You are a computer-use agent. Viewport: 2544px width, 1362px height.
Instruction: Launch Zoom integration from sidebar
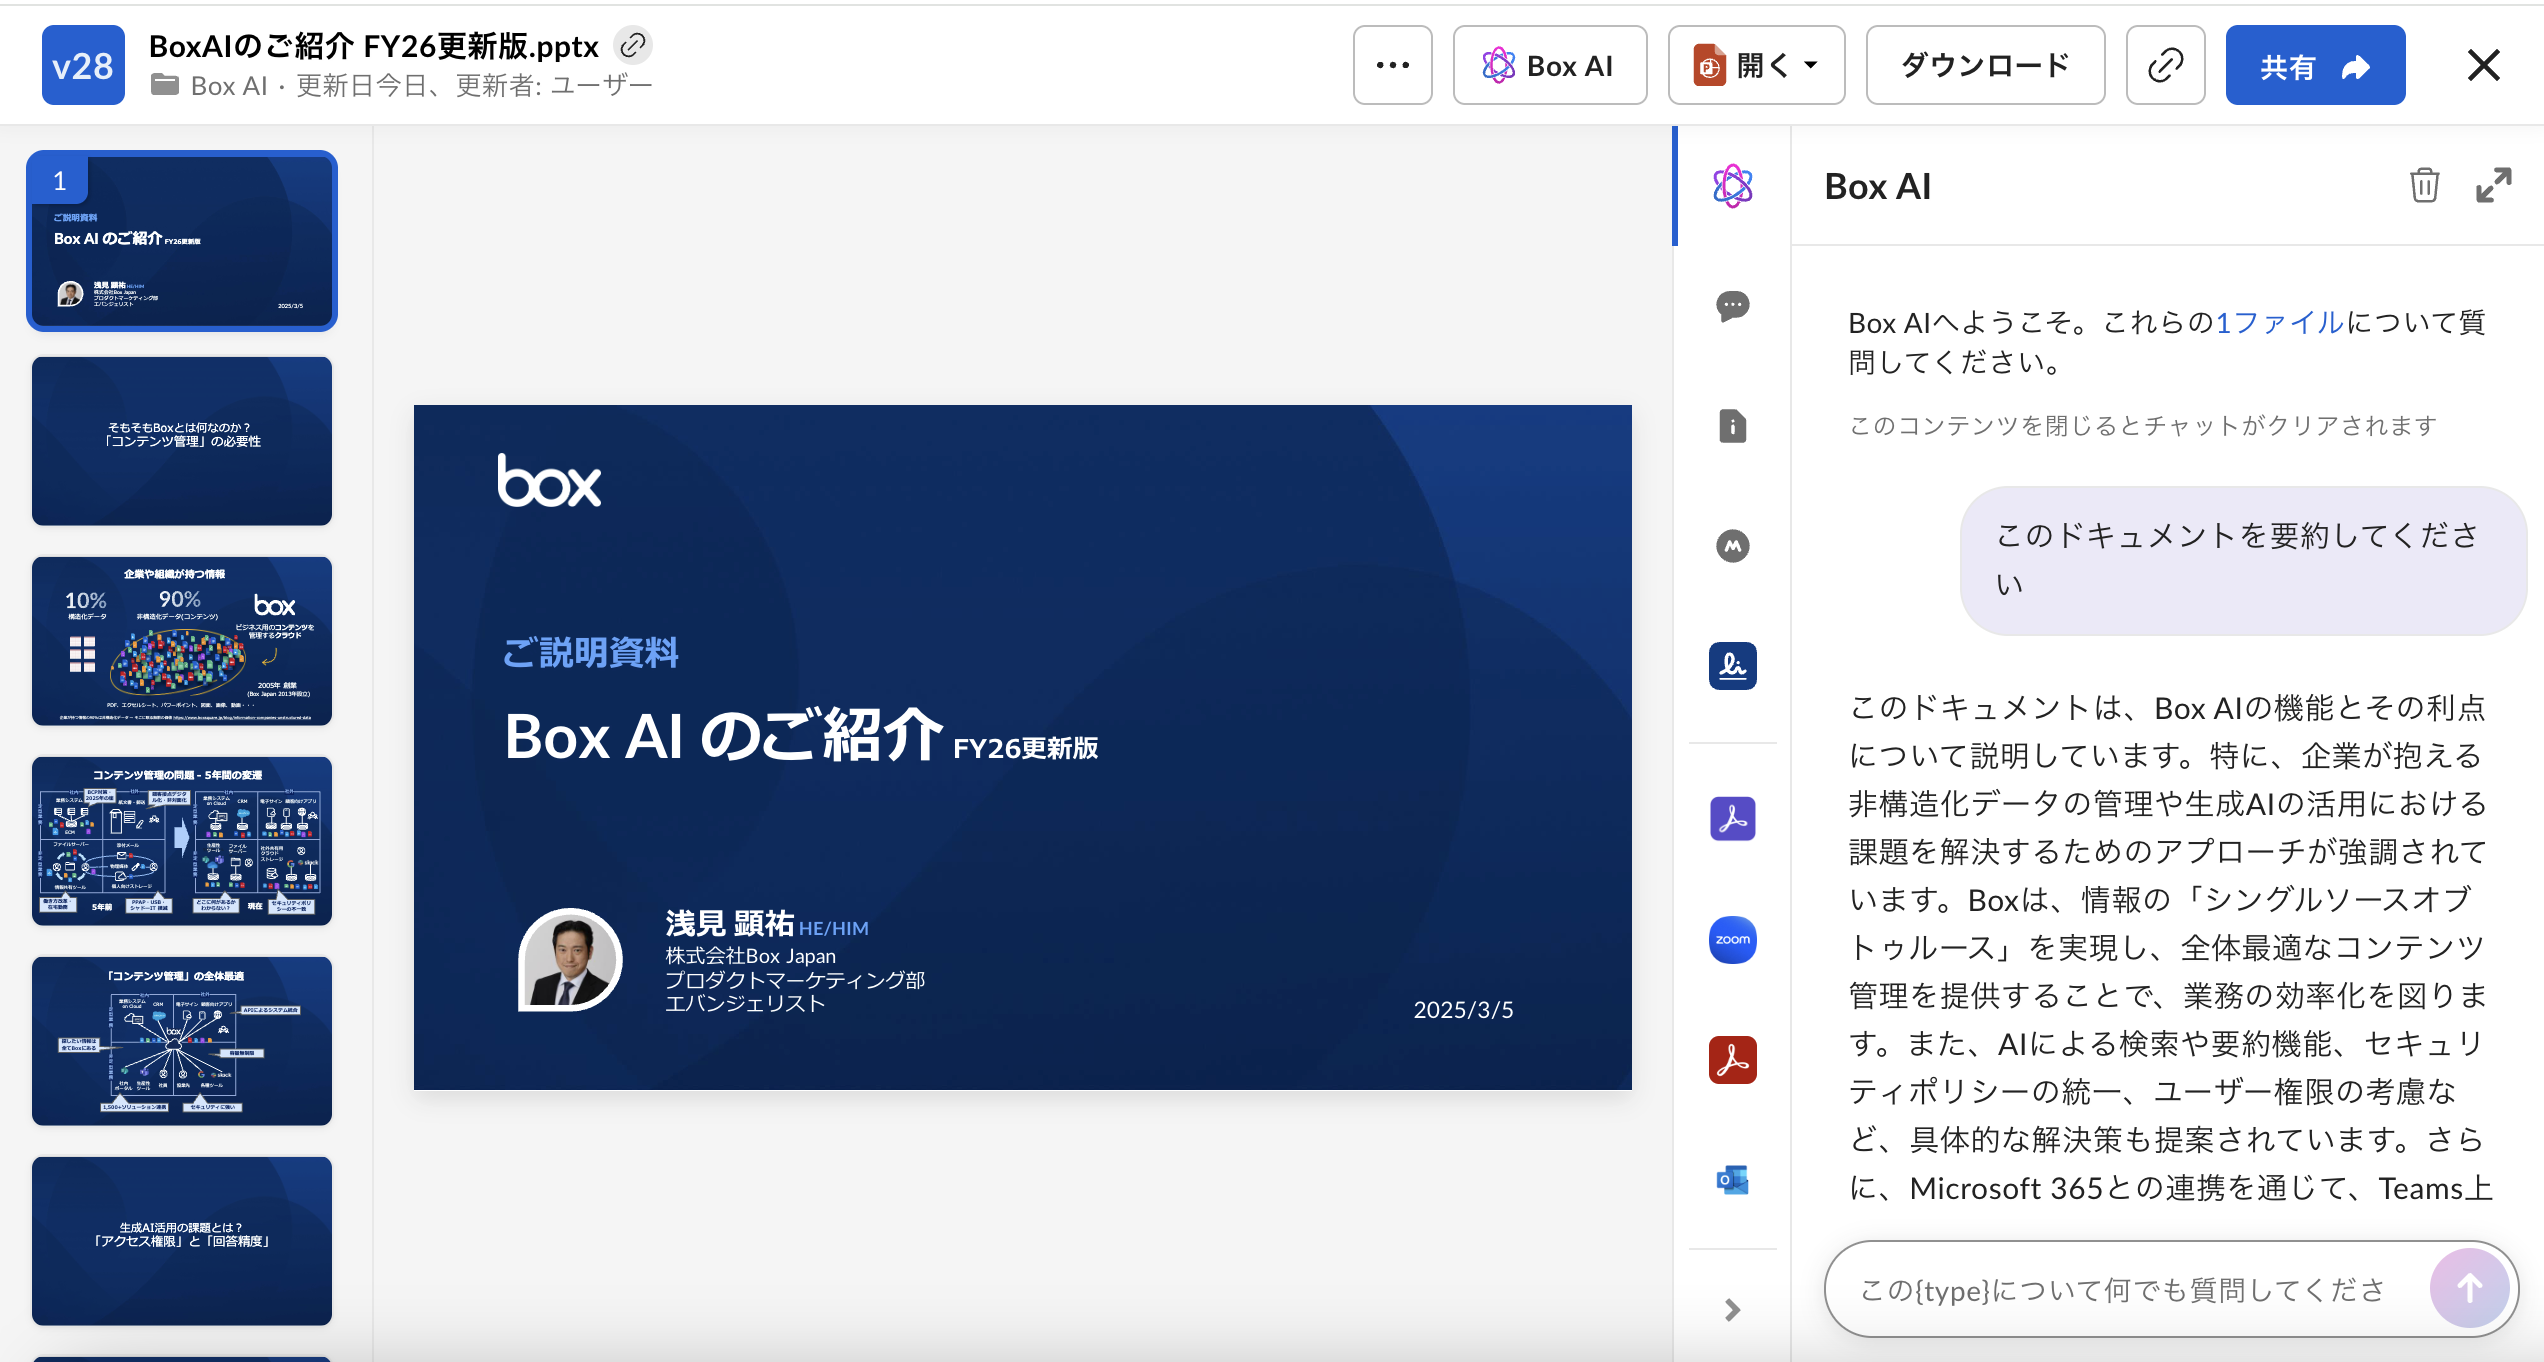[1732, 940]
